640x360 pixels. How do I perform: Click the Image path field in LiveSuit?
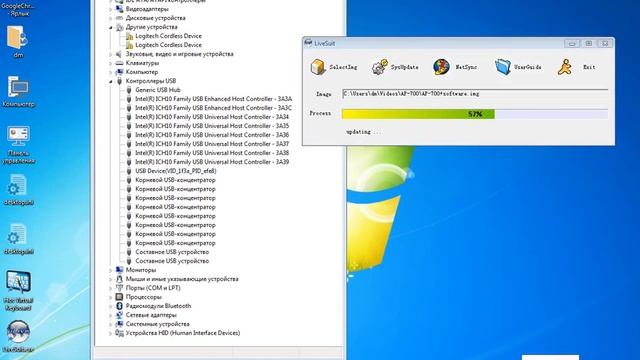tap(475, 94)
